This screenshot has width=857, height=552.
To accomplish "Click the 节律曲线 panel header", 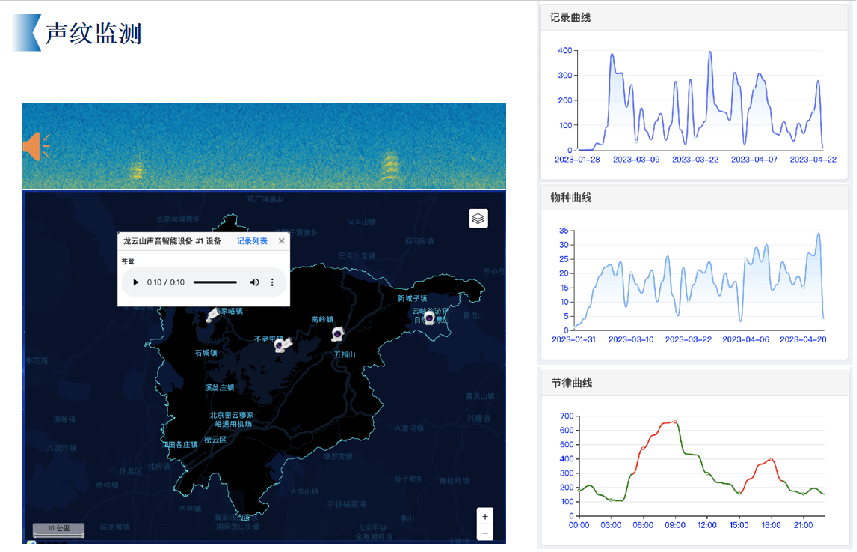I will pos(694,383).
